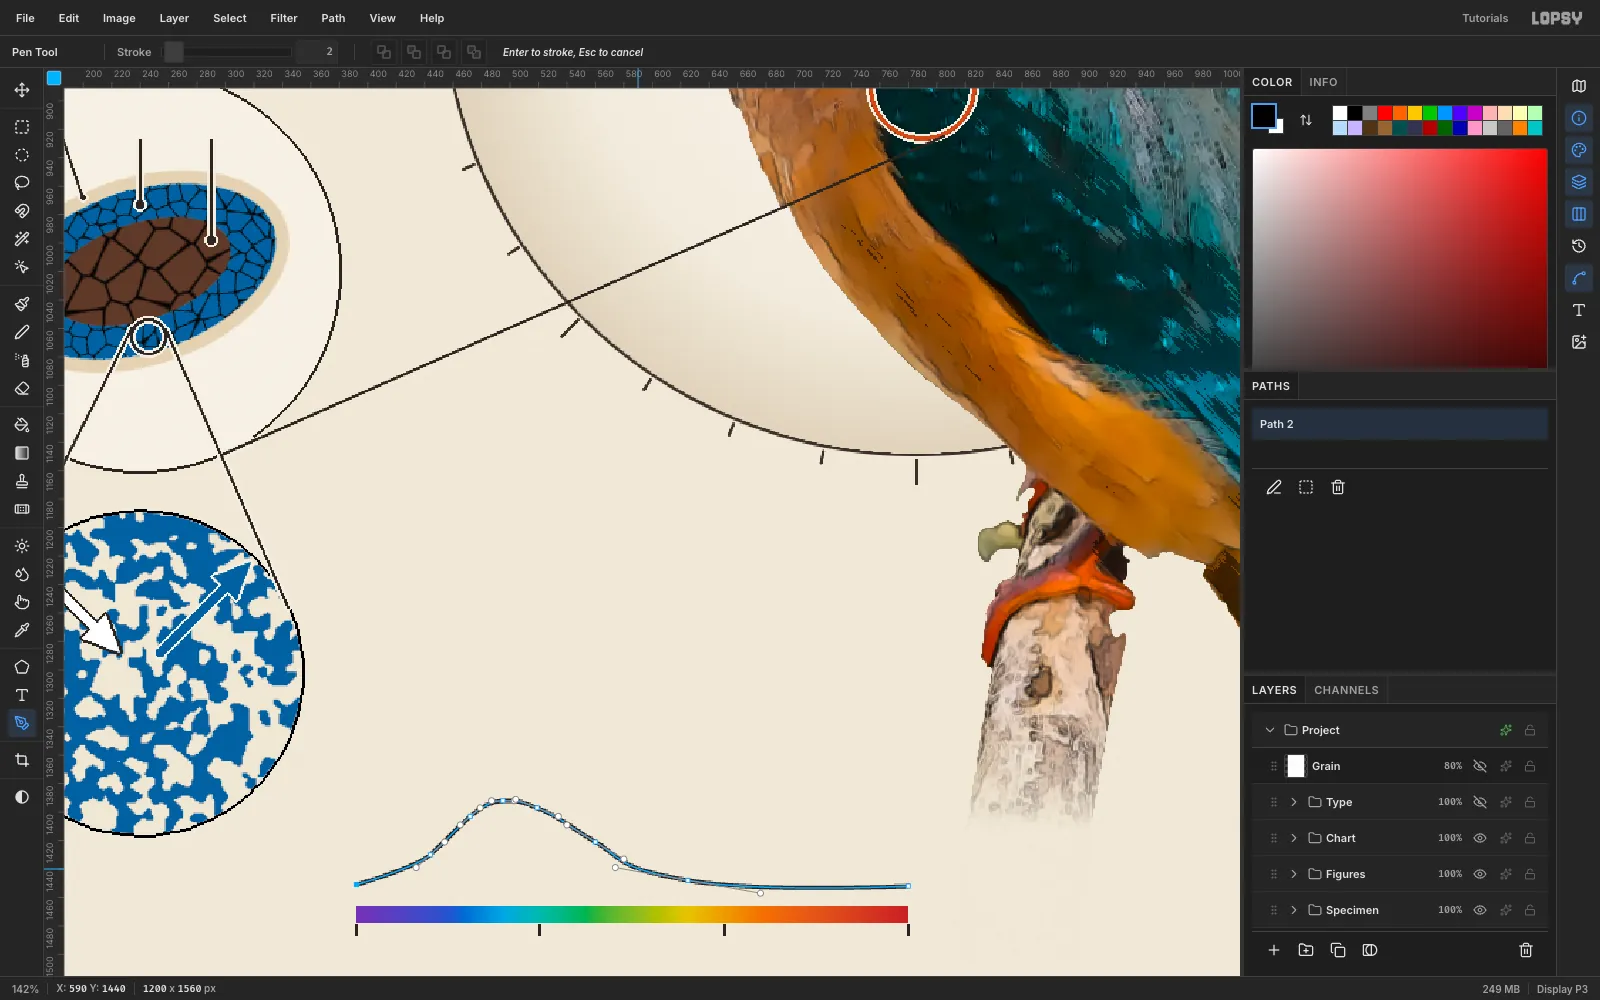1600x1000 pixels.
Task: Create a new layer group folder
Action: (1306, 950)
